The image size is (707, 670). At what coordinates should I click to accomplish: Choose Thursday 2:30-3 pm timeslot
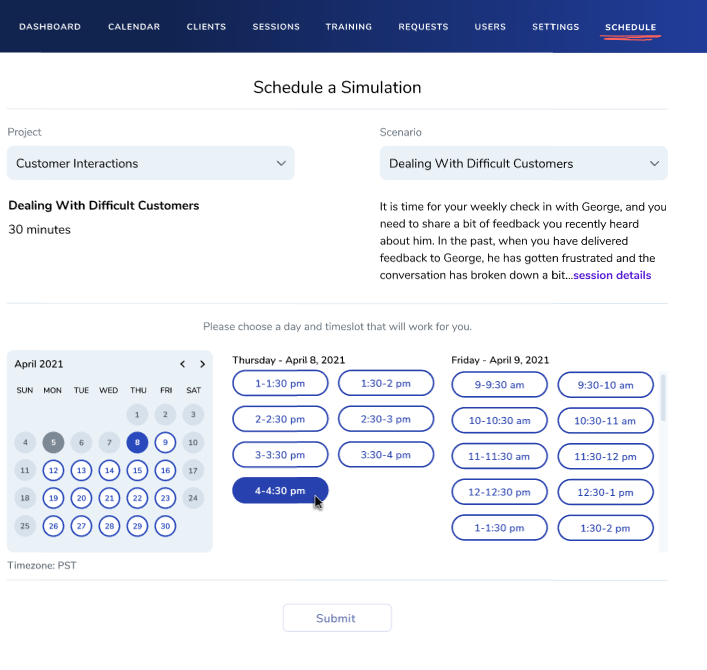[385, 419]
